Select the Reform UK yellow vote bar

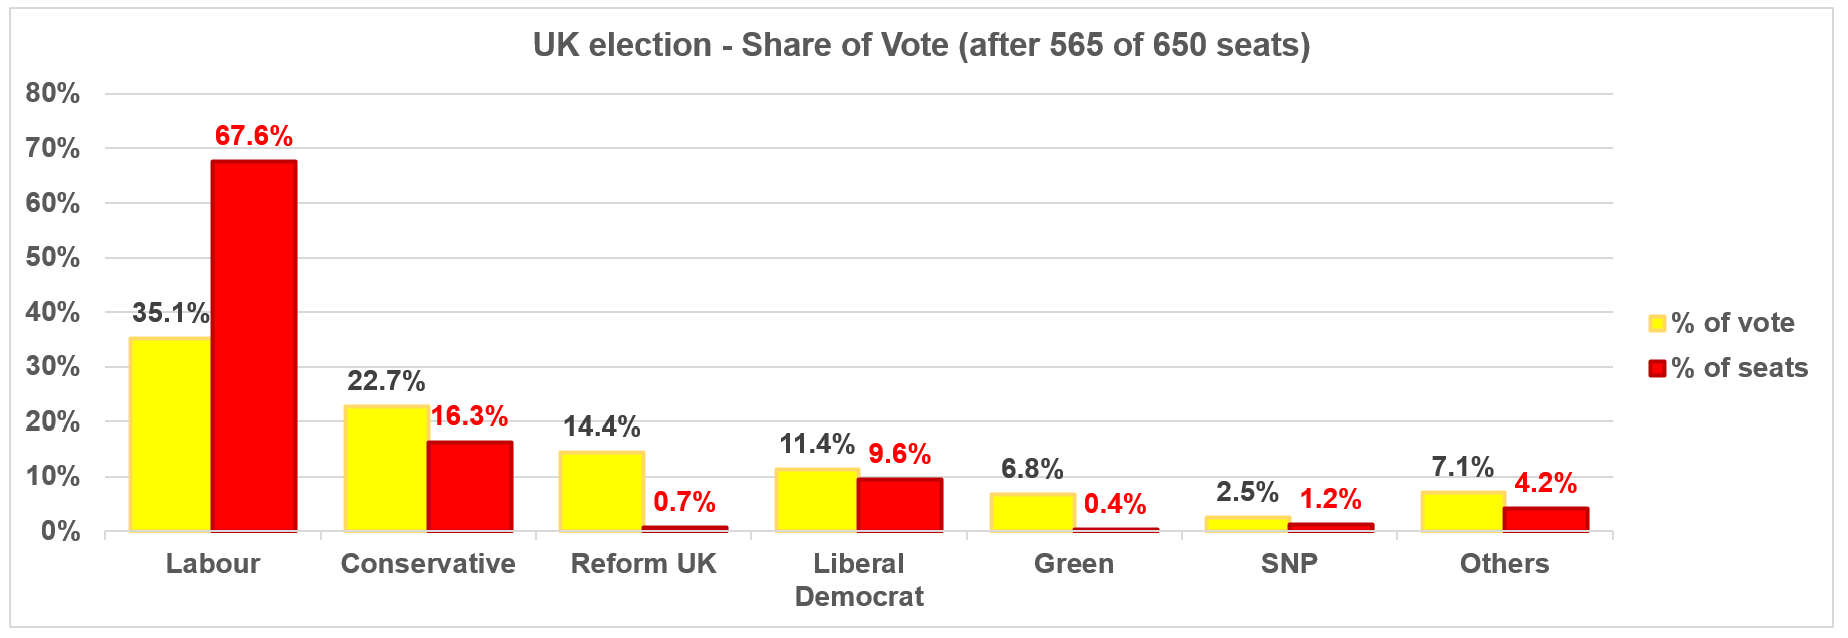pyautogui.click(x=601, y=491)
